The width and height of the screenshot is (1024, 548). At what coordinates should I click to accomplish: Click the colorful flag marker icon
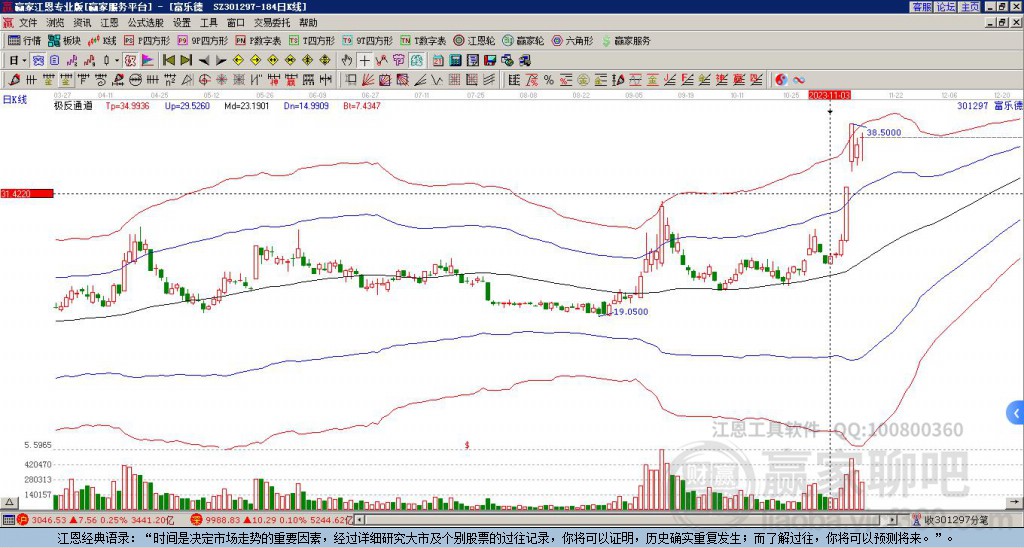[x=148, y=61]
